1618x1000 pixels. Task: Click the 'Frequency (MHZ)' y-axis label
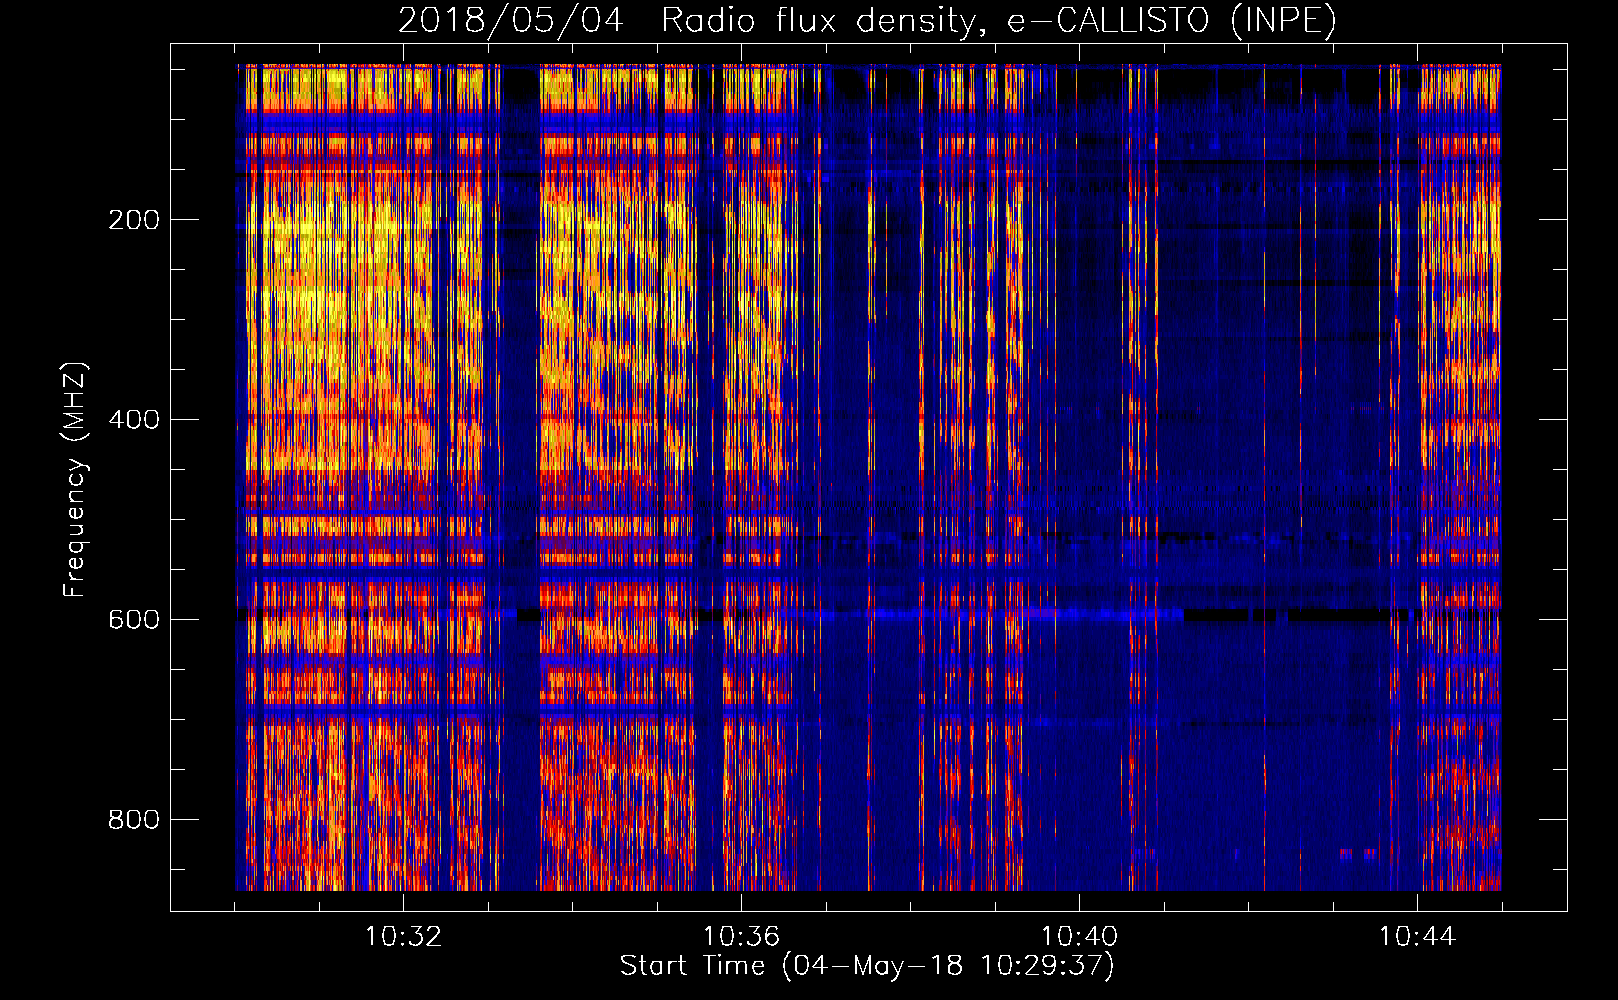[x=75, y=479]
